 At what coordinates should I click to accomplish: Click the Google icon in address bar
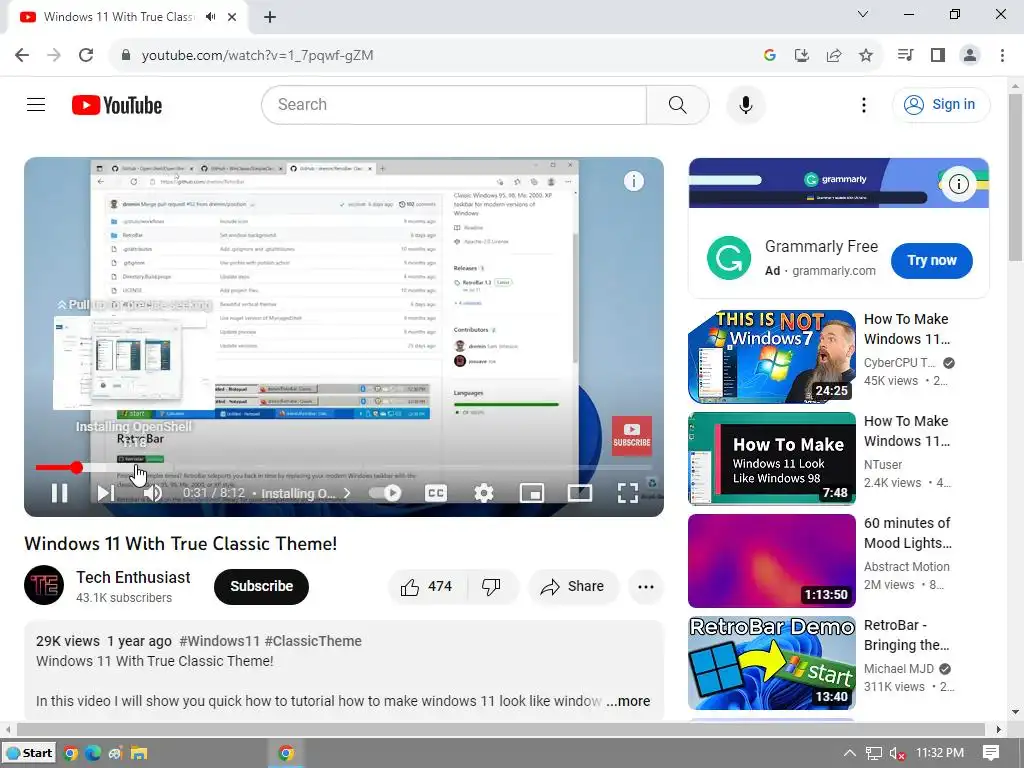[769, 55]
